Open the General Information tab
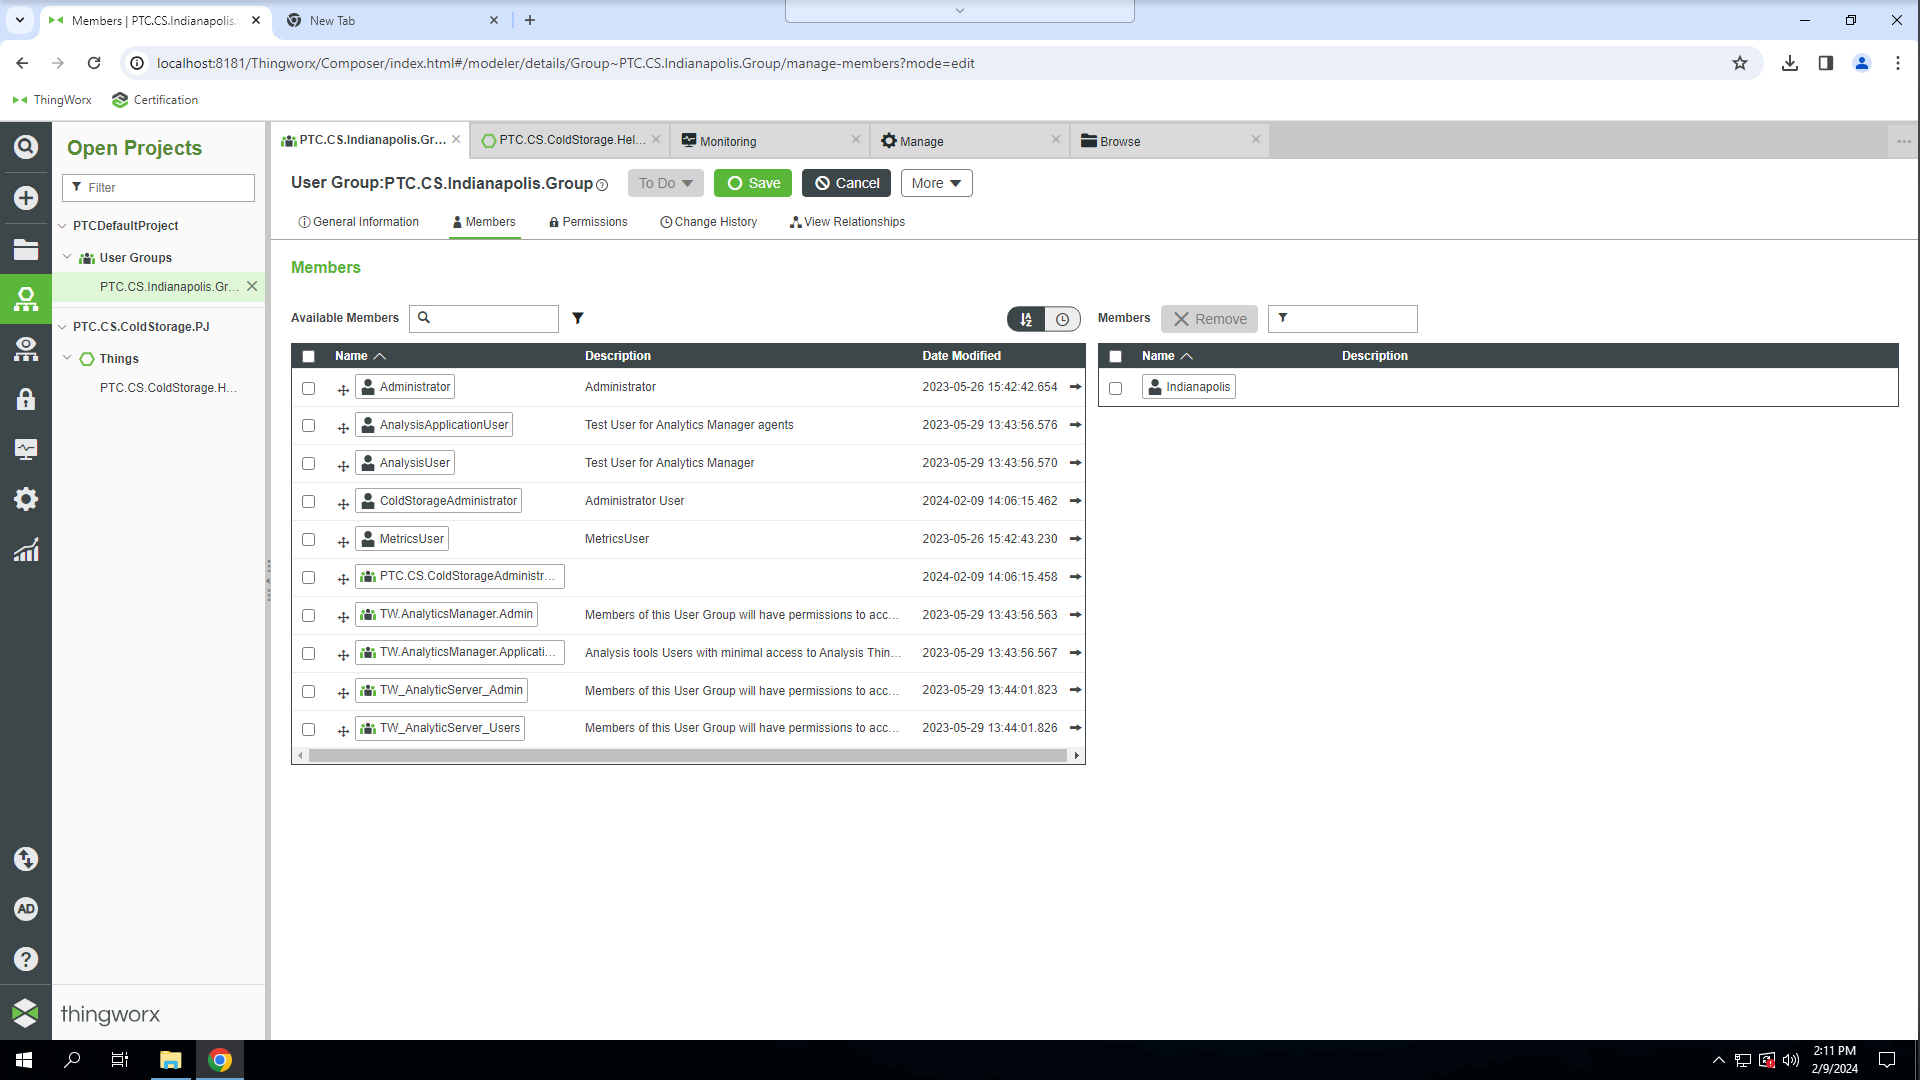Image resolution: width=1920 pixels, height=1080 pixels. (x=359, y=222)
